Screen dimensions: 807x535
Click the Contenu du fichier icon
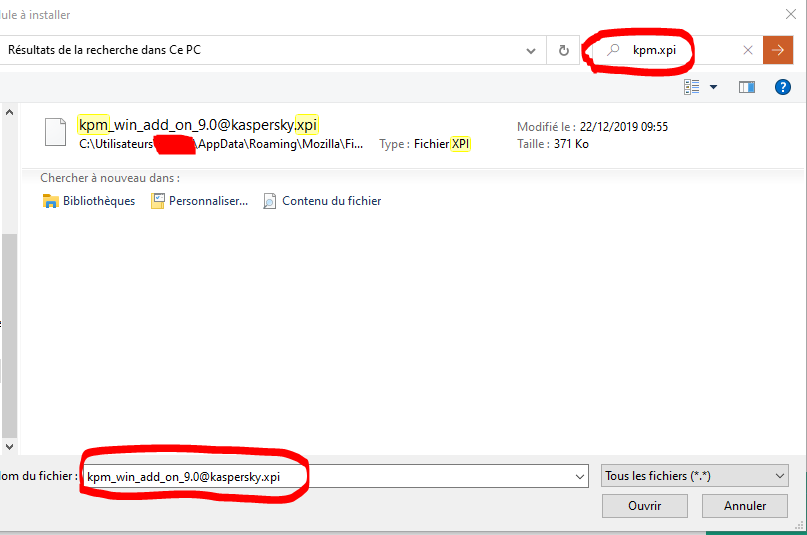point(270,201)
